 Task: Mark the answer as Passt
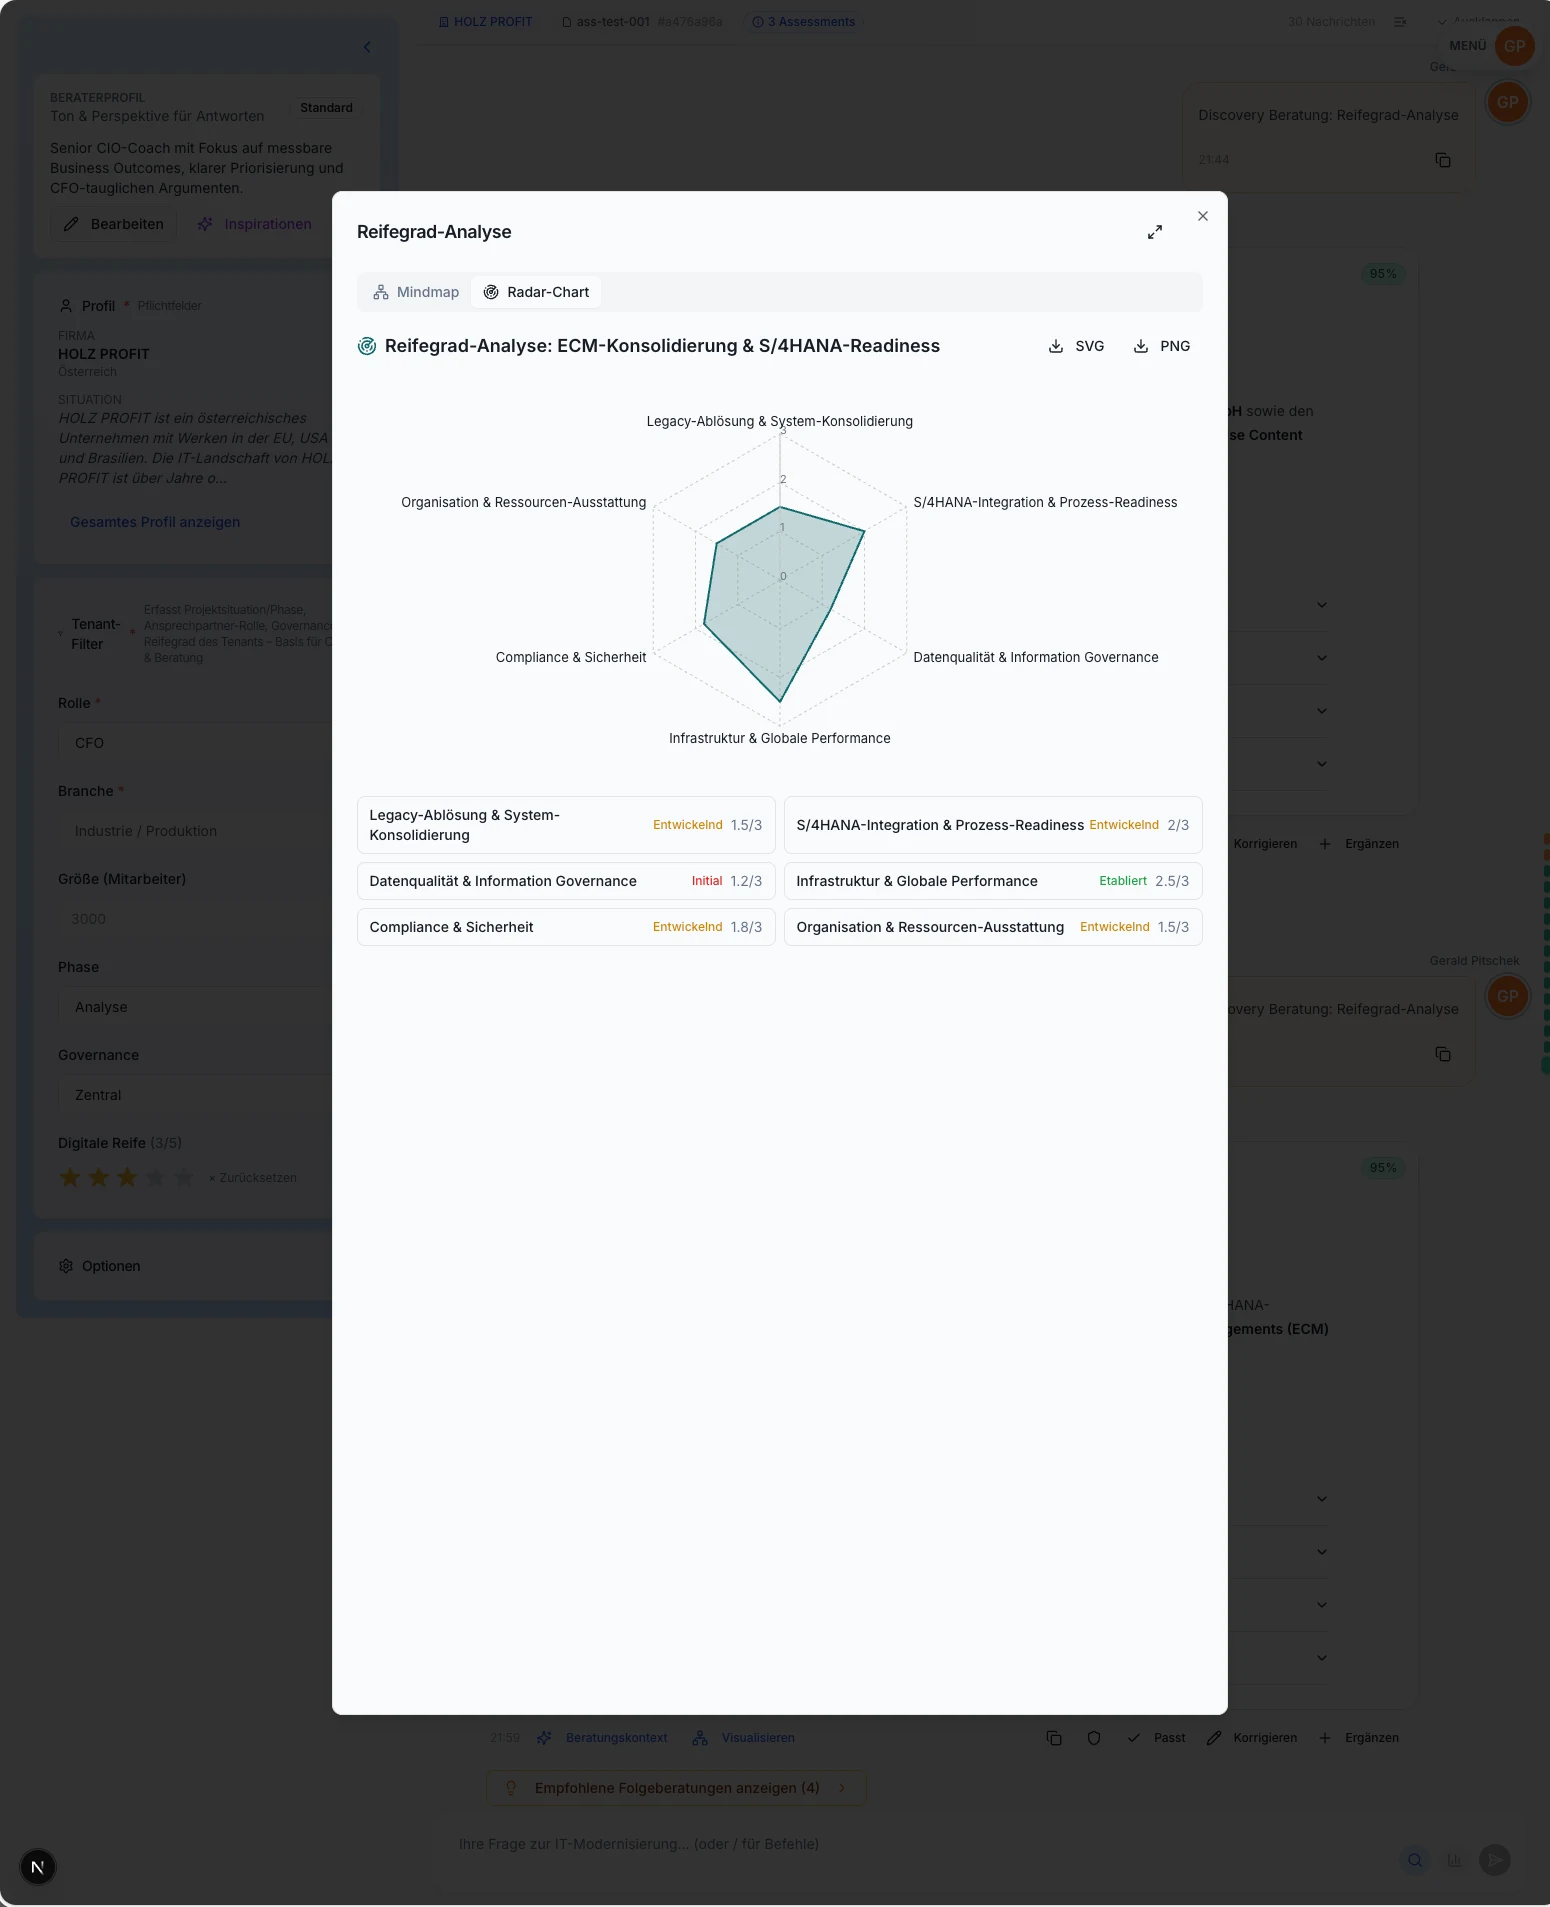pyautogui.click(x=1156, y=1738)
